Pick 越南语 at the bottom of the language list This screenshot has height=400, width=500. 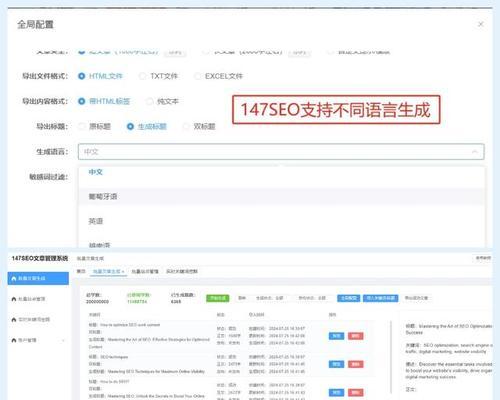coord(281,244)
